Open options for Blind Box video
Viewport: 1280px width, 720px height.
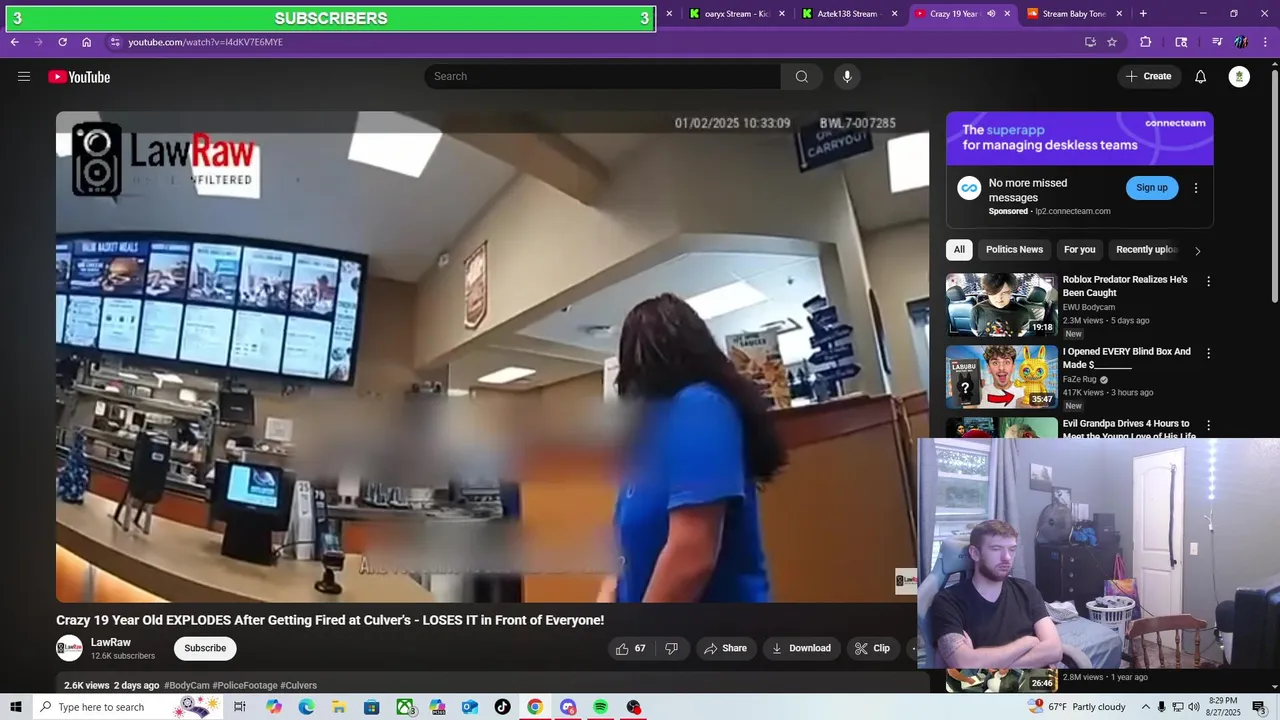pos(1208,354)
